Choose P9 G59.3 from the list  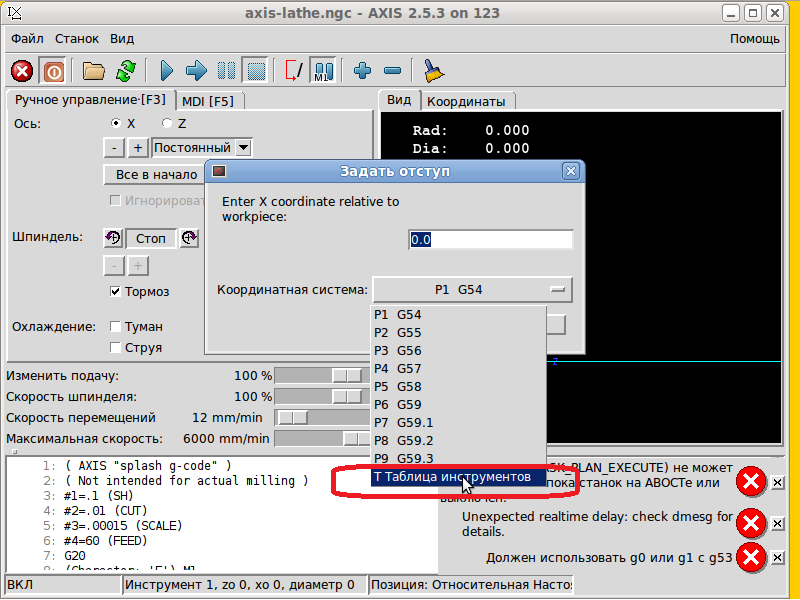458,458
